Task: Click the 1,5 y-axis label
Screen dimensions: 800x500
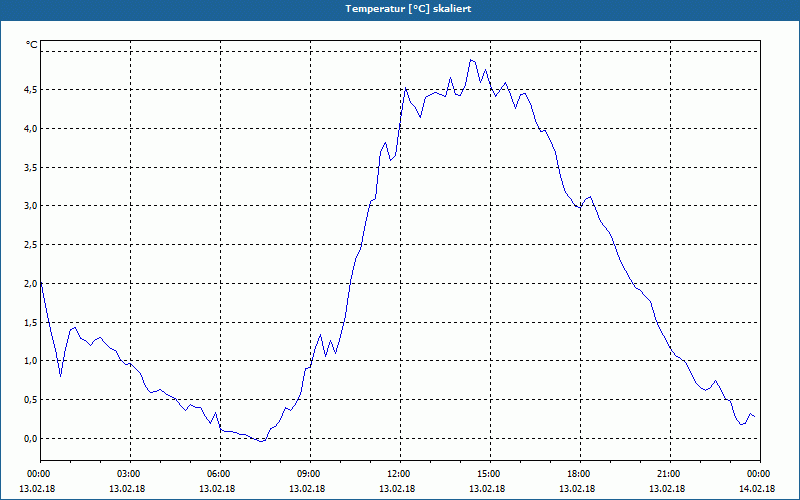Action: pyautogui.click(x=31, y=322)
